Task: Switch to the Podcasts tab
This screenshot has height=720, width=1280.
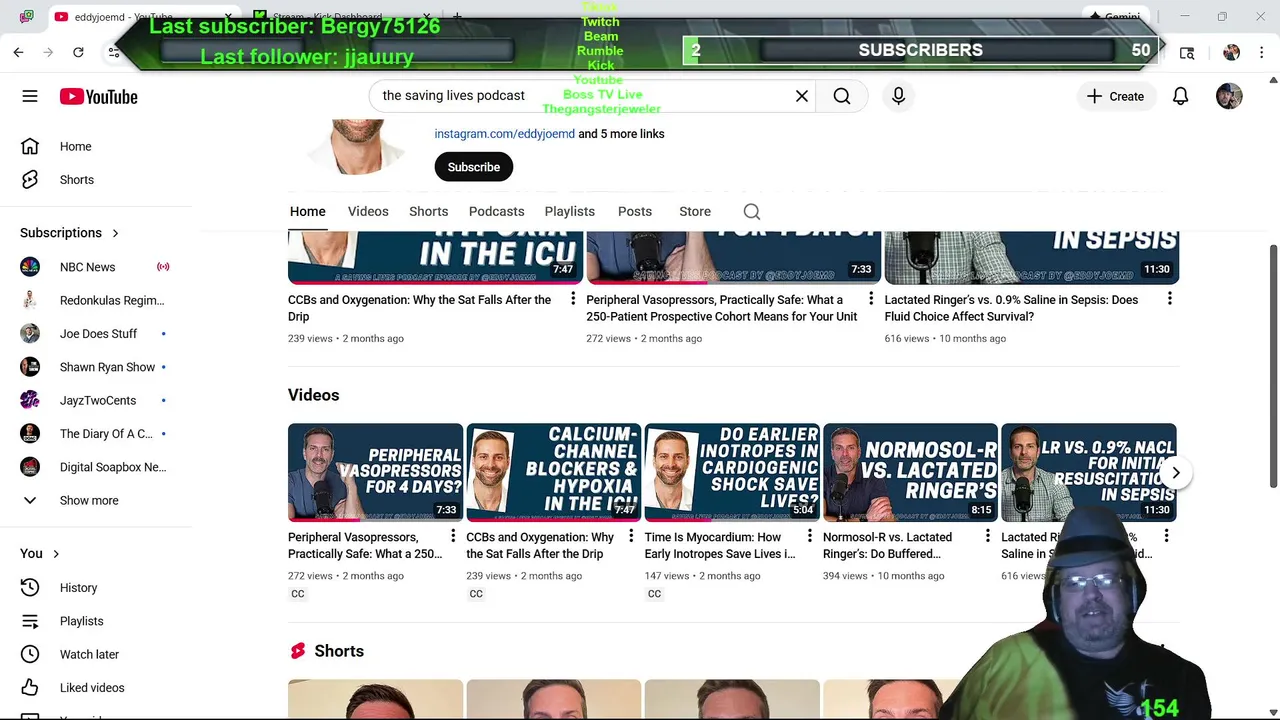Action: click(x=496, y=211)
